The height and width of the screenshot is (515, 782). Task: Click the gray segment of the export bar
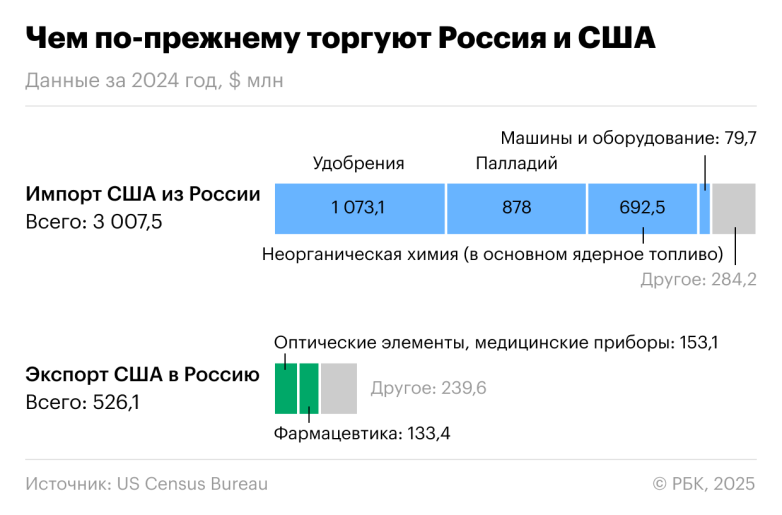339,388
